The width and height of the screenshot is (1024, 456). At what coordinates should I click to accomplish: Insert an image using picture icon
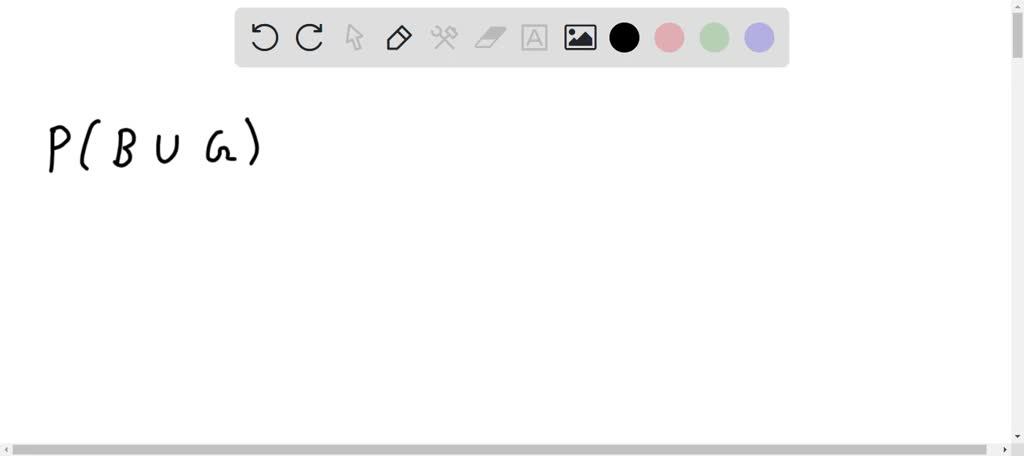580,37
